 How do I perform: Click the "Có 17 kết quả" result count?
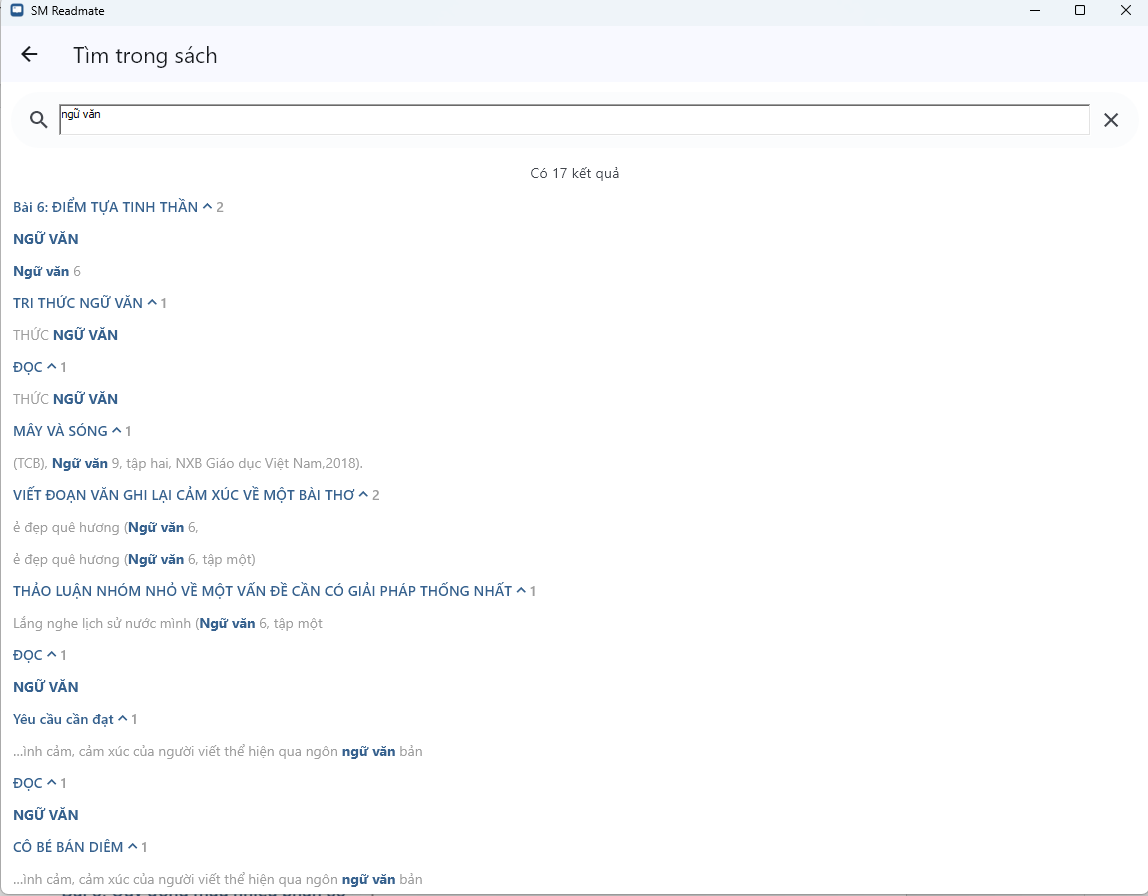(574, 173)
